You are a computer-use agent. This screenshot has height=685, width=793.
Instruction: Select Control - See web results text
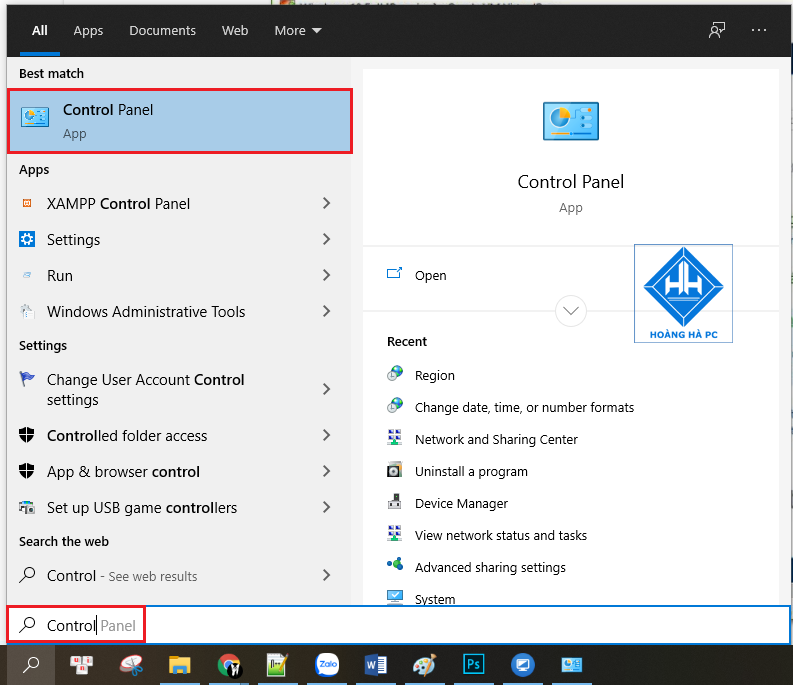pyautogui.click(x=122, y=576)
